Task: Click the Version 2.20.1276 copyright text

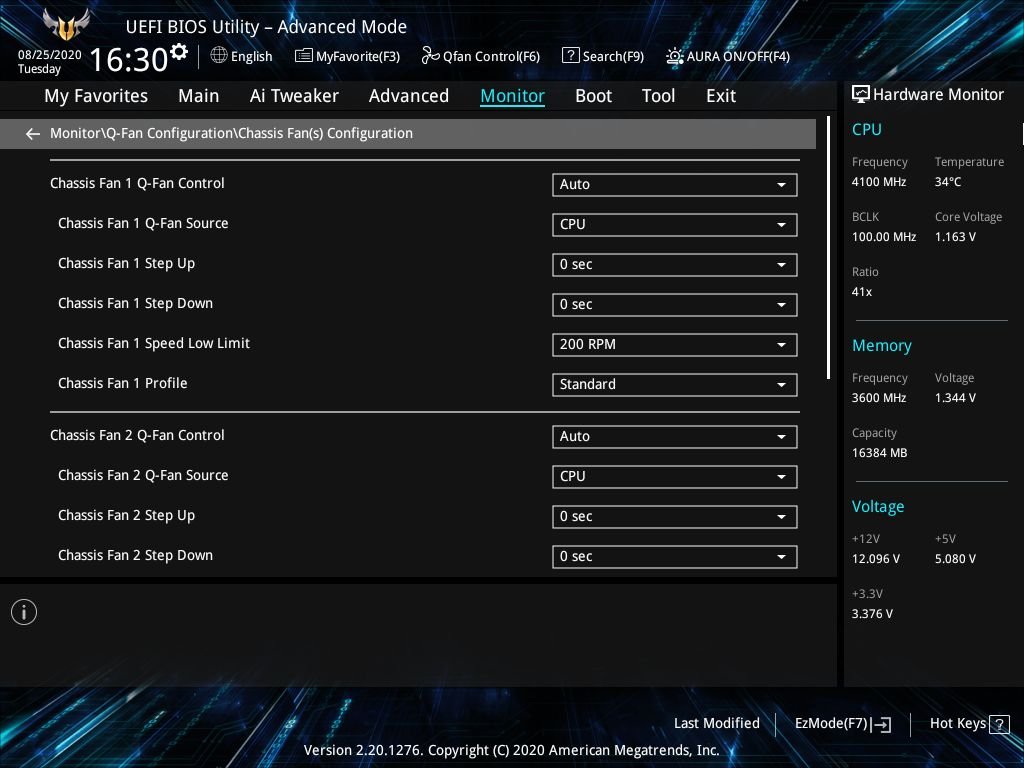Action: click(511, 750)
